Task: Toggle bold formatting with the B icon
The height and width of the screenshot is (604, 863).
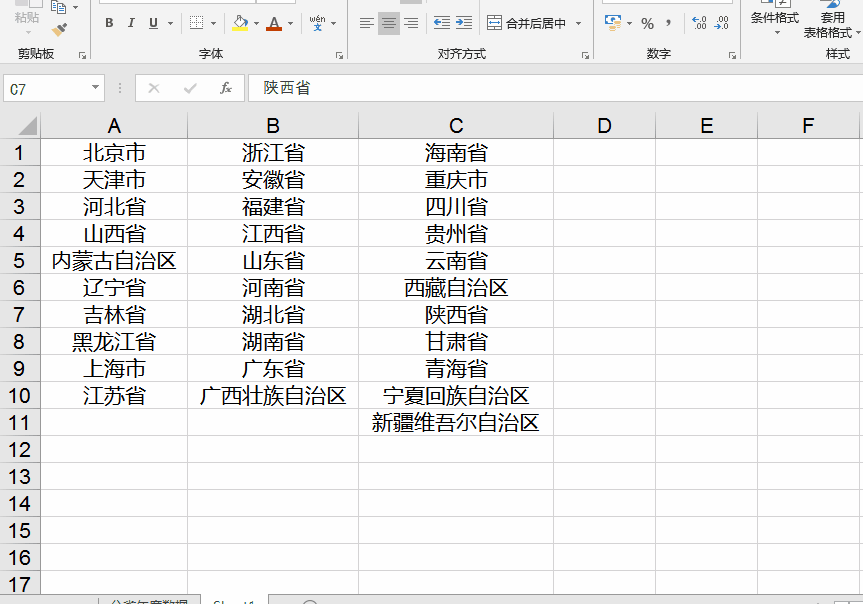Action: pyautogui.click(x=109, y=23)
